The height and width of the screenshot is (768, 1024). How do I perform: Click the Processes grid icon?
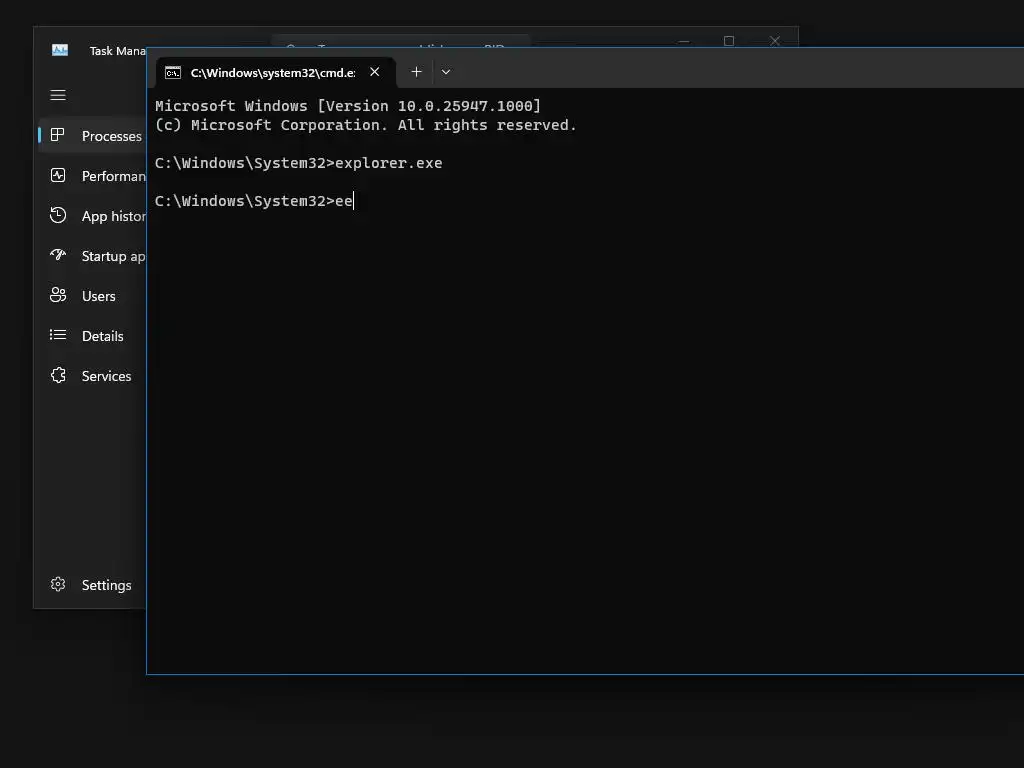click(x=57, y=135)
